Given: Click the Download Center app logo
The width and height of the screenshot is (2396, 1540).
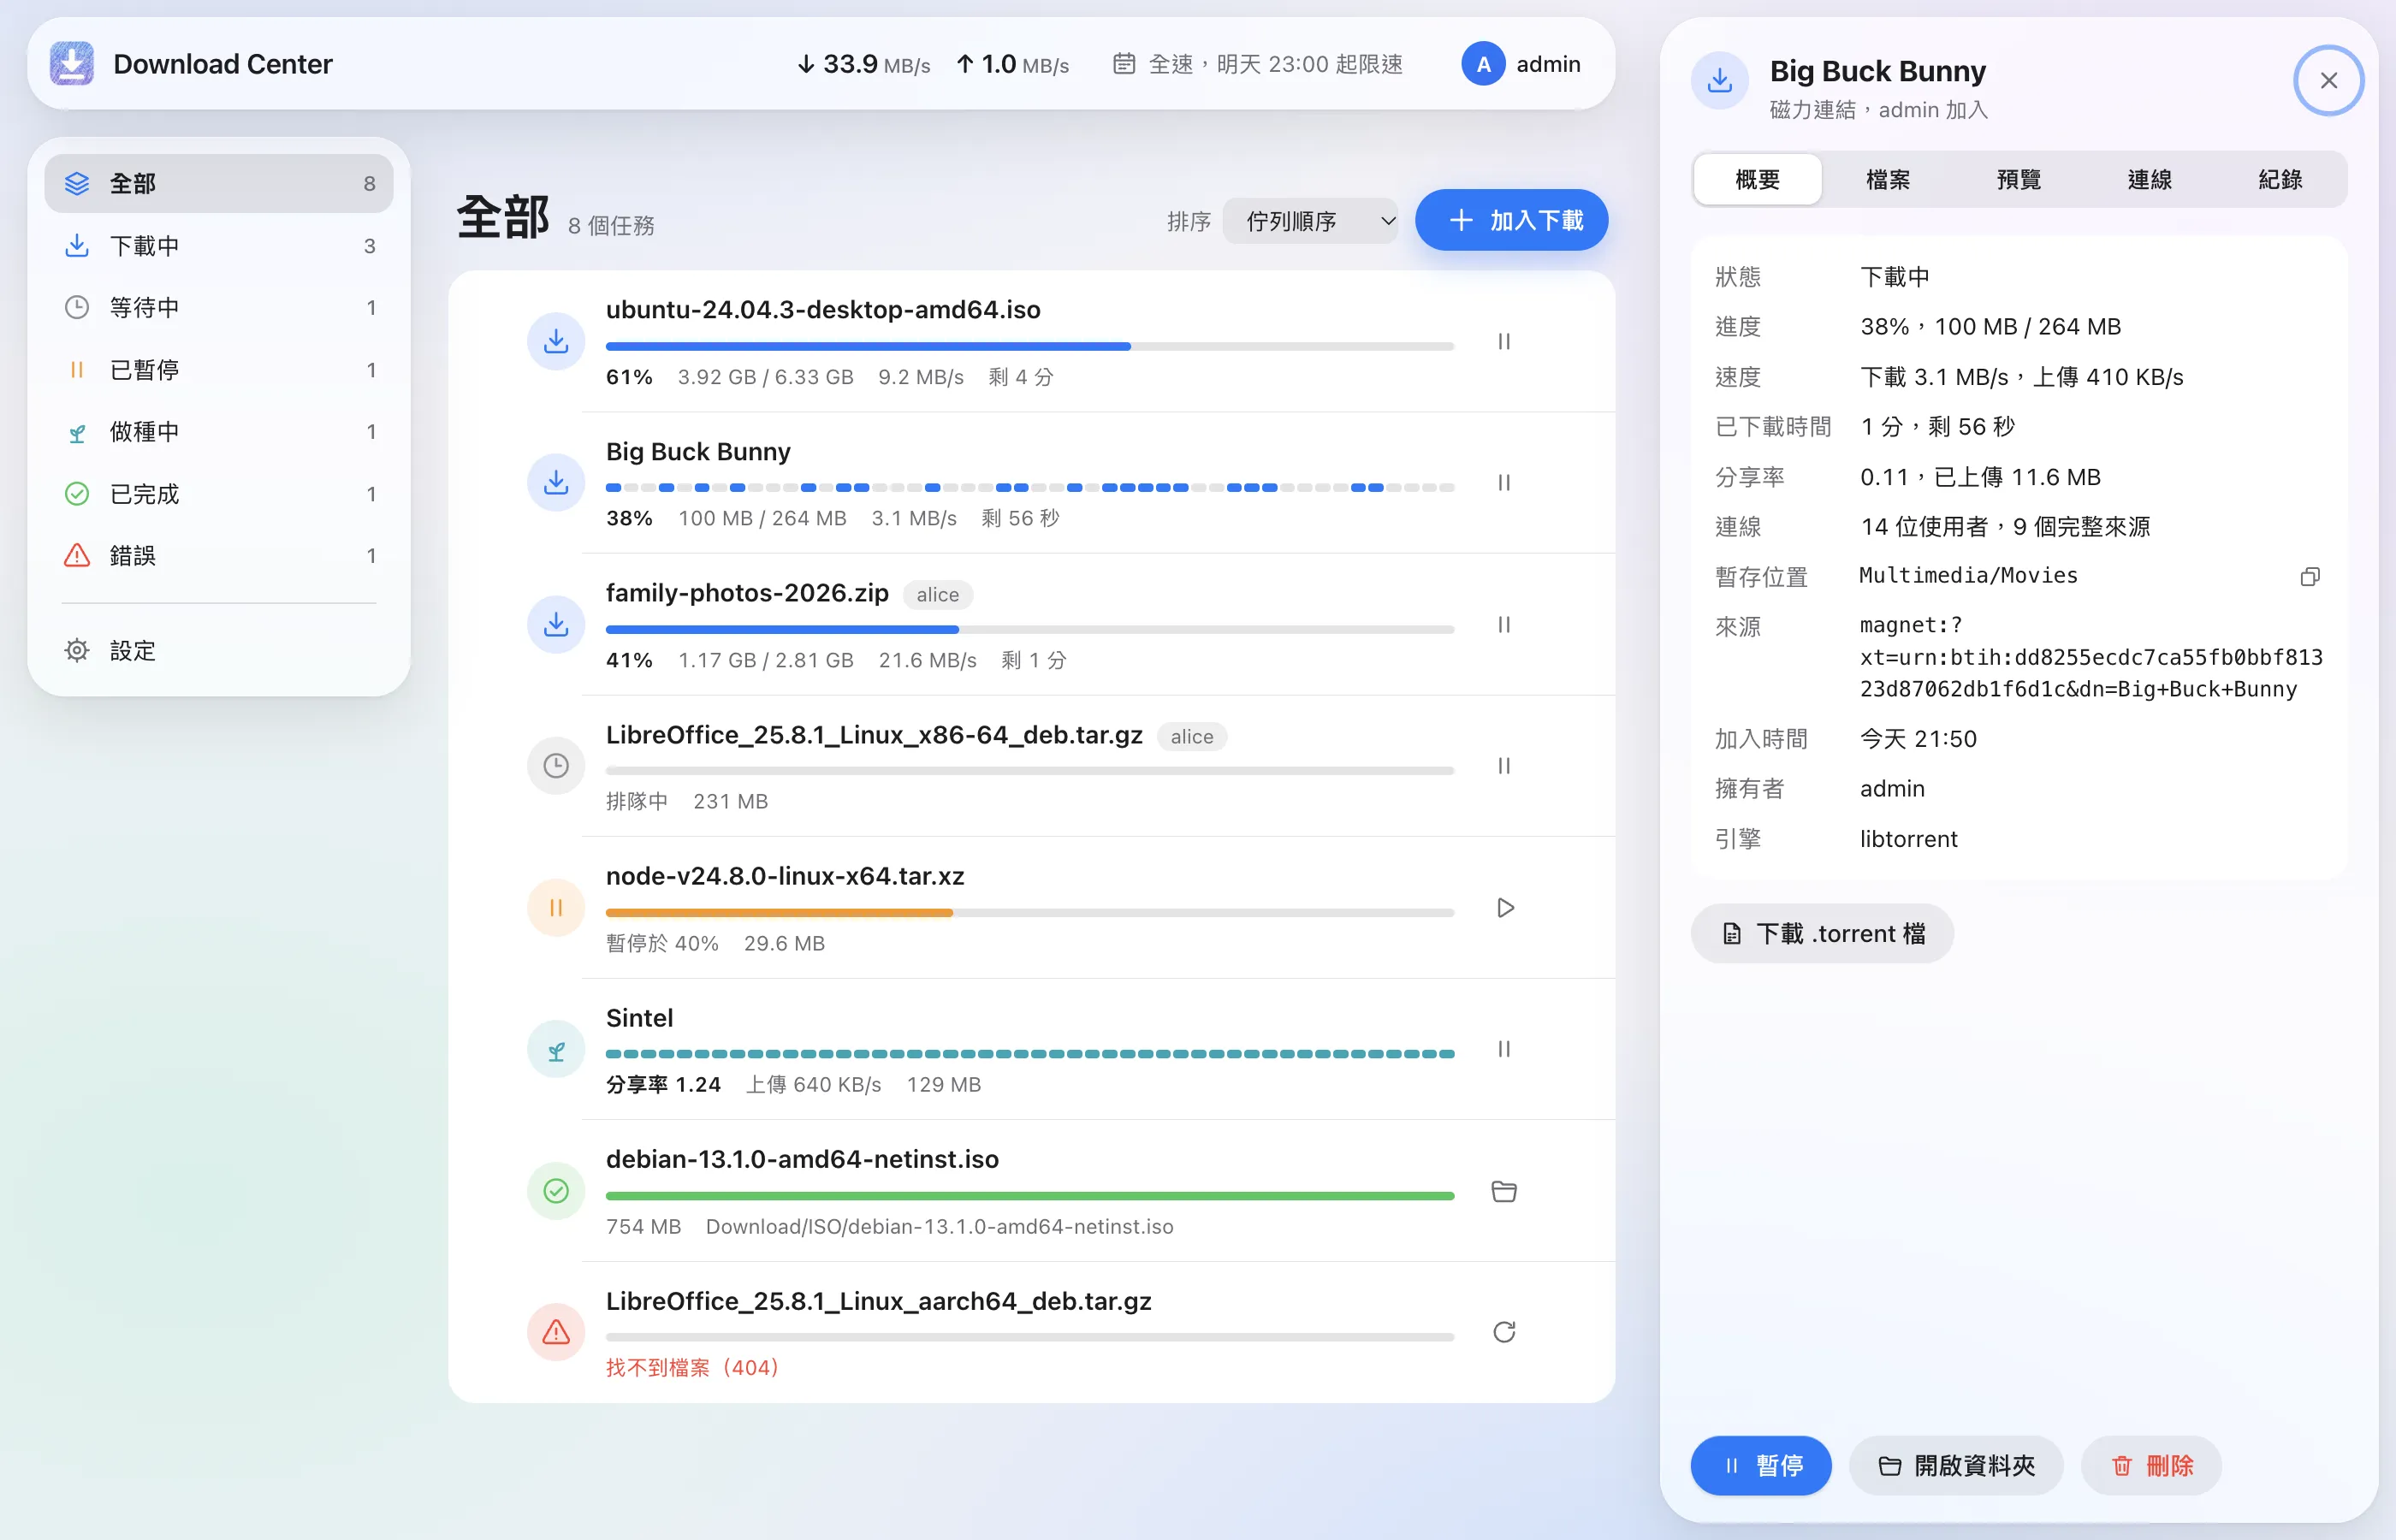Looking at the screenshot, I should pos(72,64).
